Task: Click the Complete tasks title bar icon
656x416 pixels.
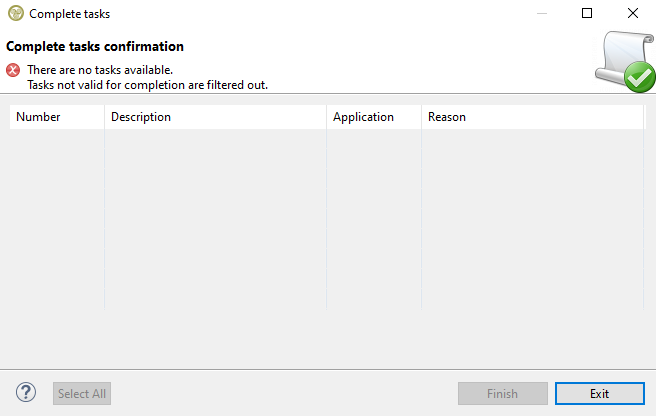Action: click(x=15, y=14)
